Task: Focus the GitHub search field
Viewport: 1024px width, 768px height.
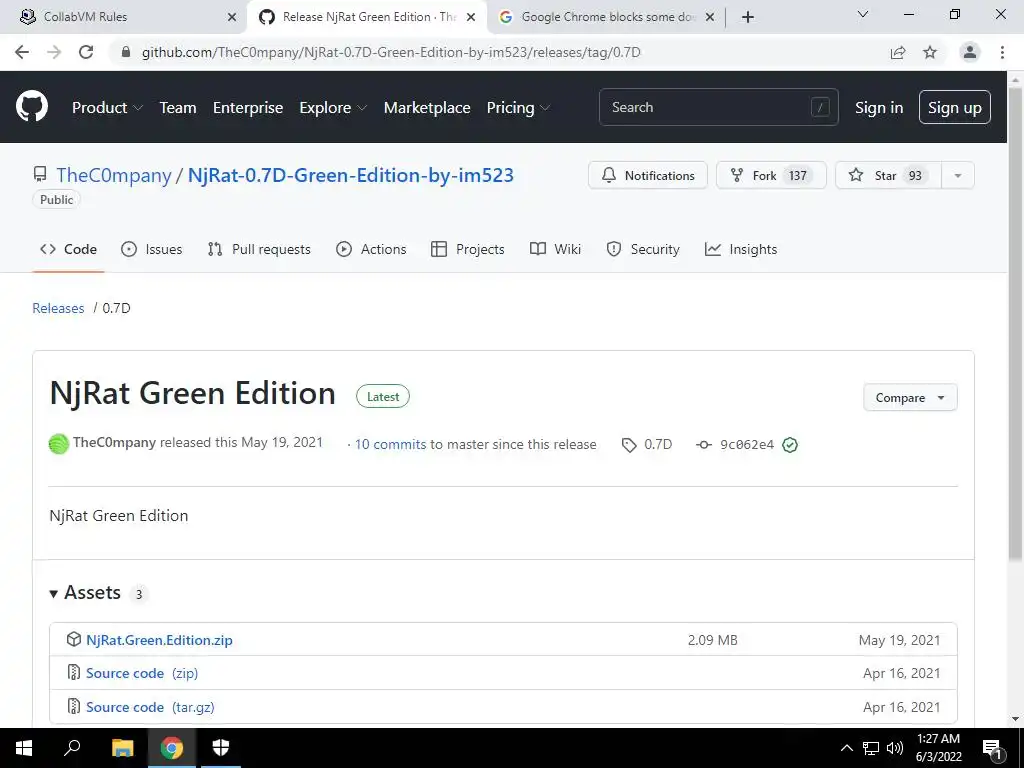Action: pyautogui.click(x=718, y=107)
